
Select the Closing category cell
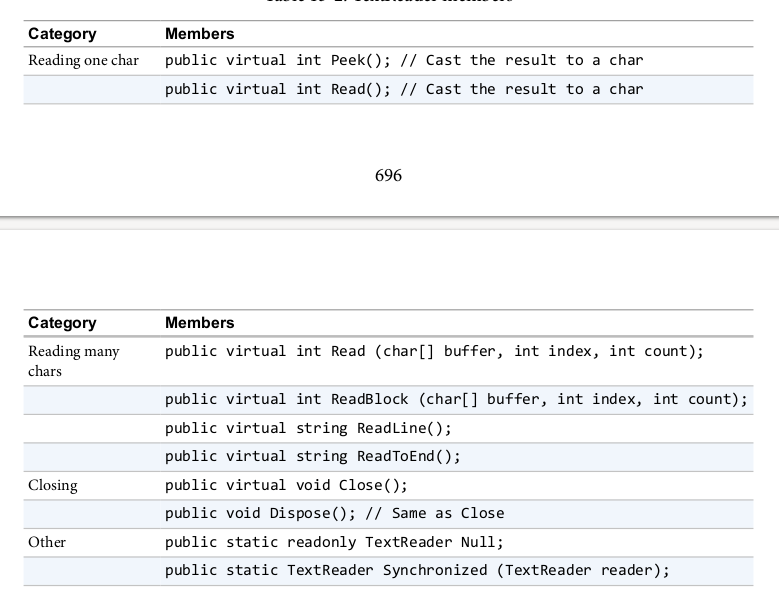click(53, 486)
